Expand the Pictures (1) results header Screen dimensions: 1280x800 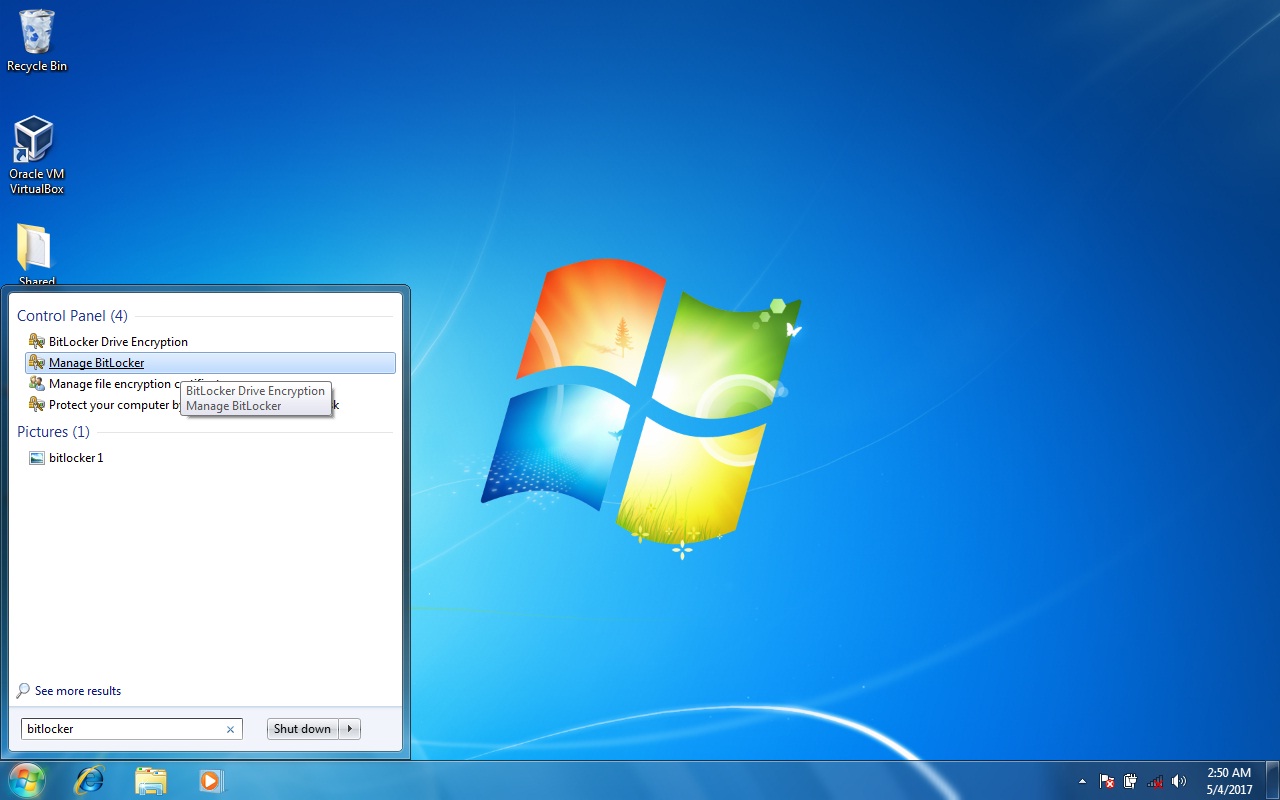[x=53, y=432]
